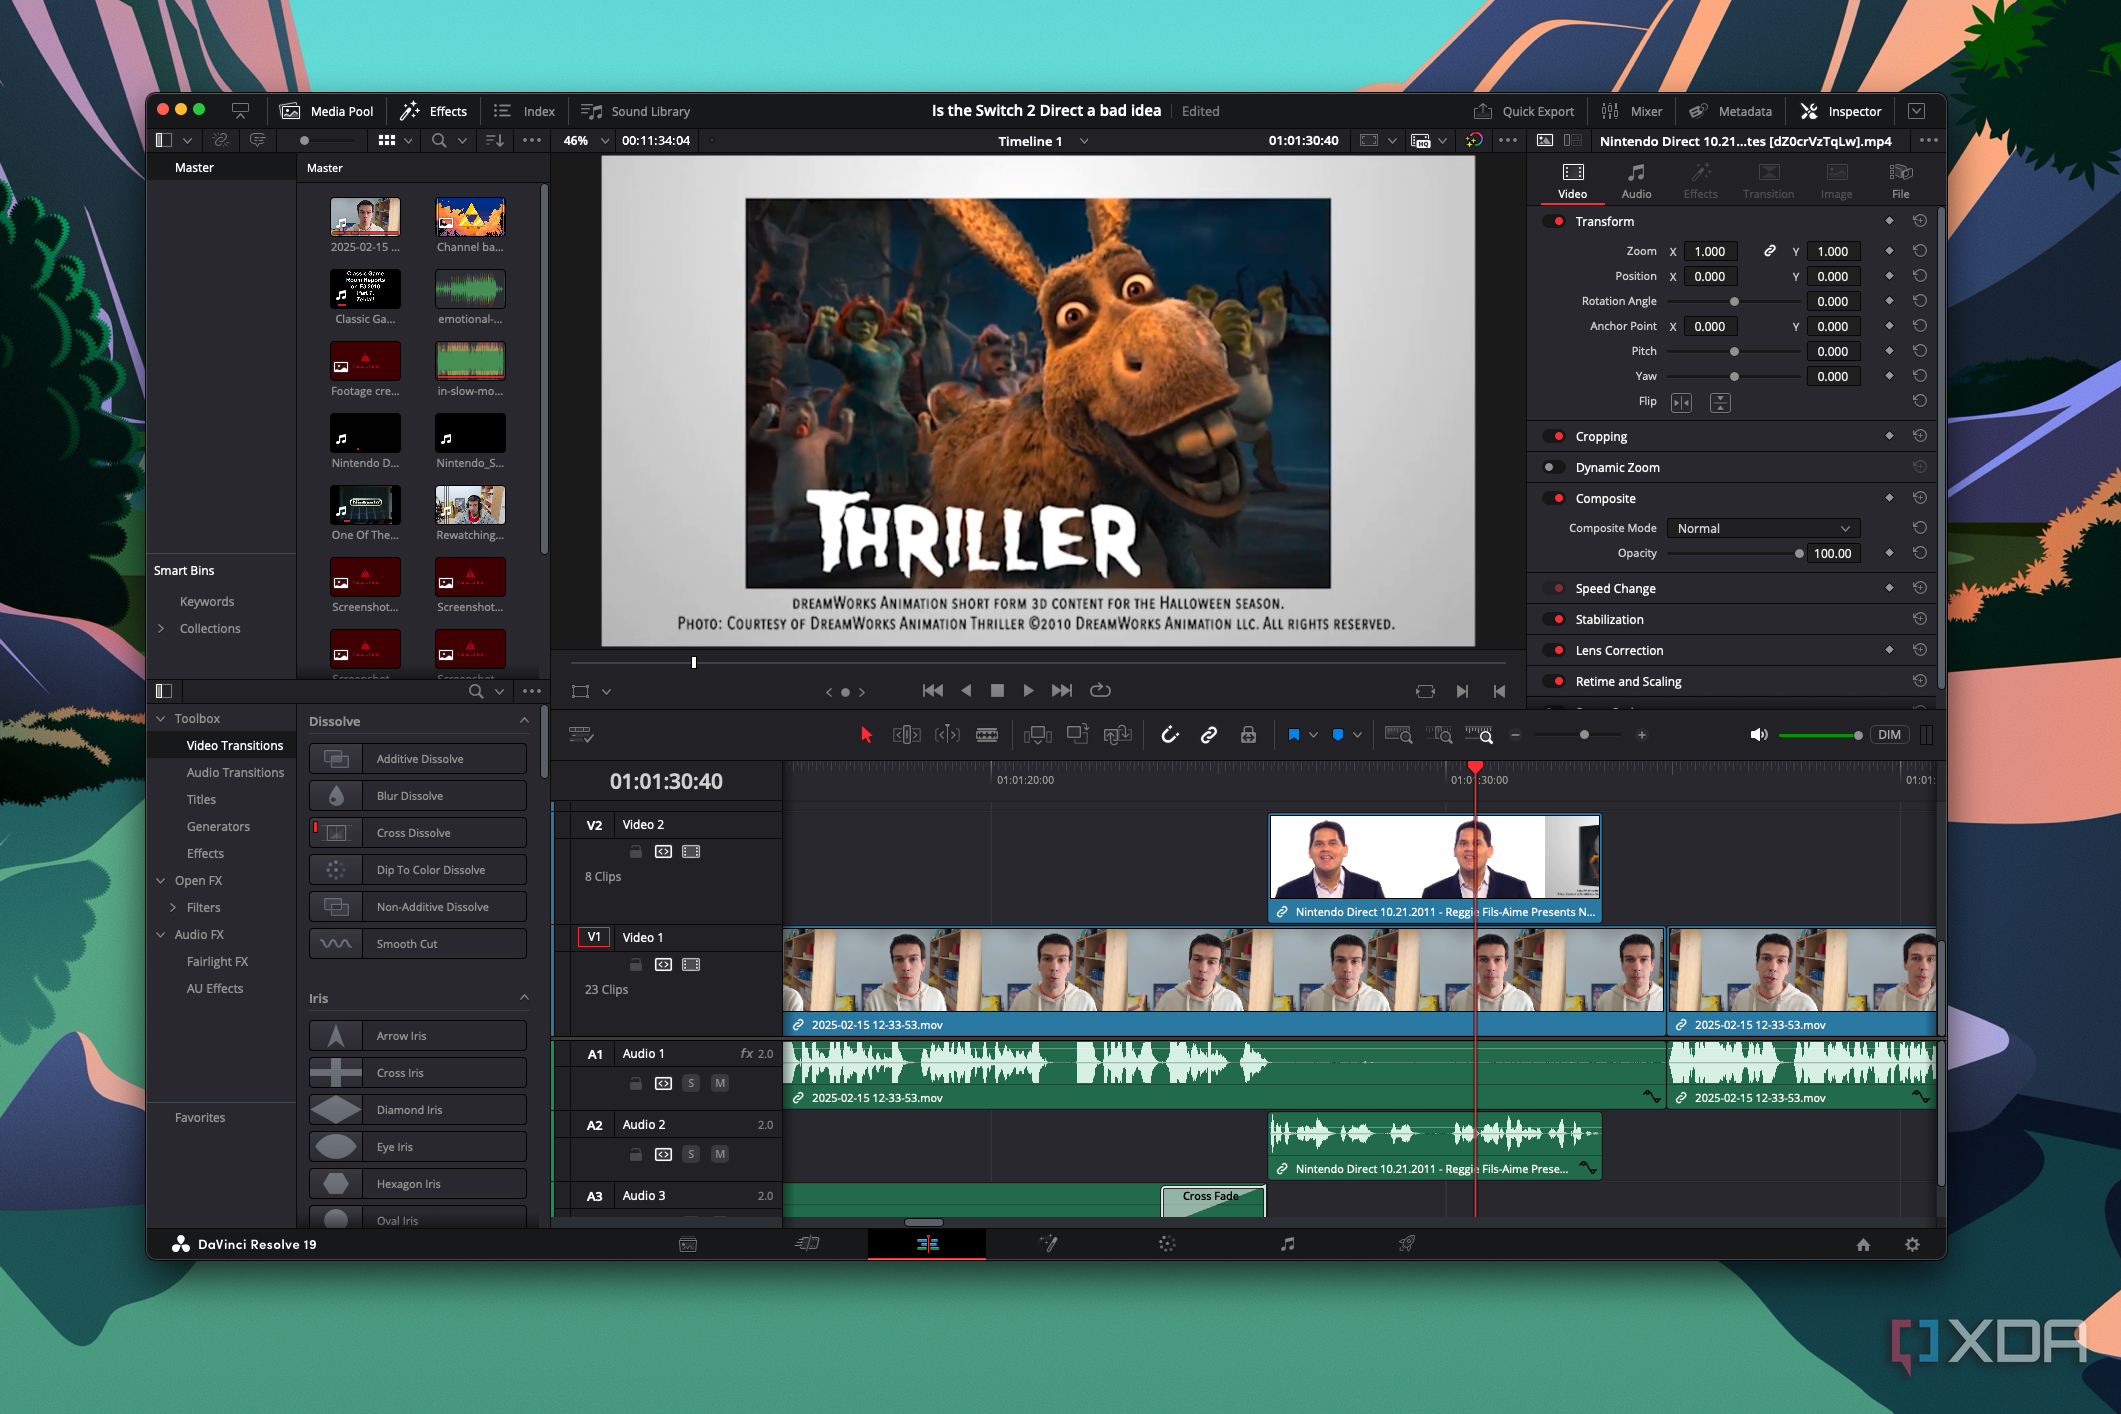Expand the Filters tree item
Image resolution: width=2121 pixels, height=1414 pixels.
[173, 907]
